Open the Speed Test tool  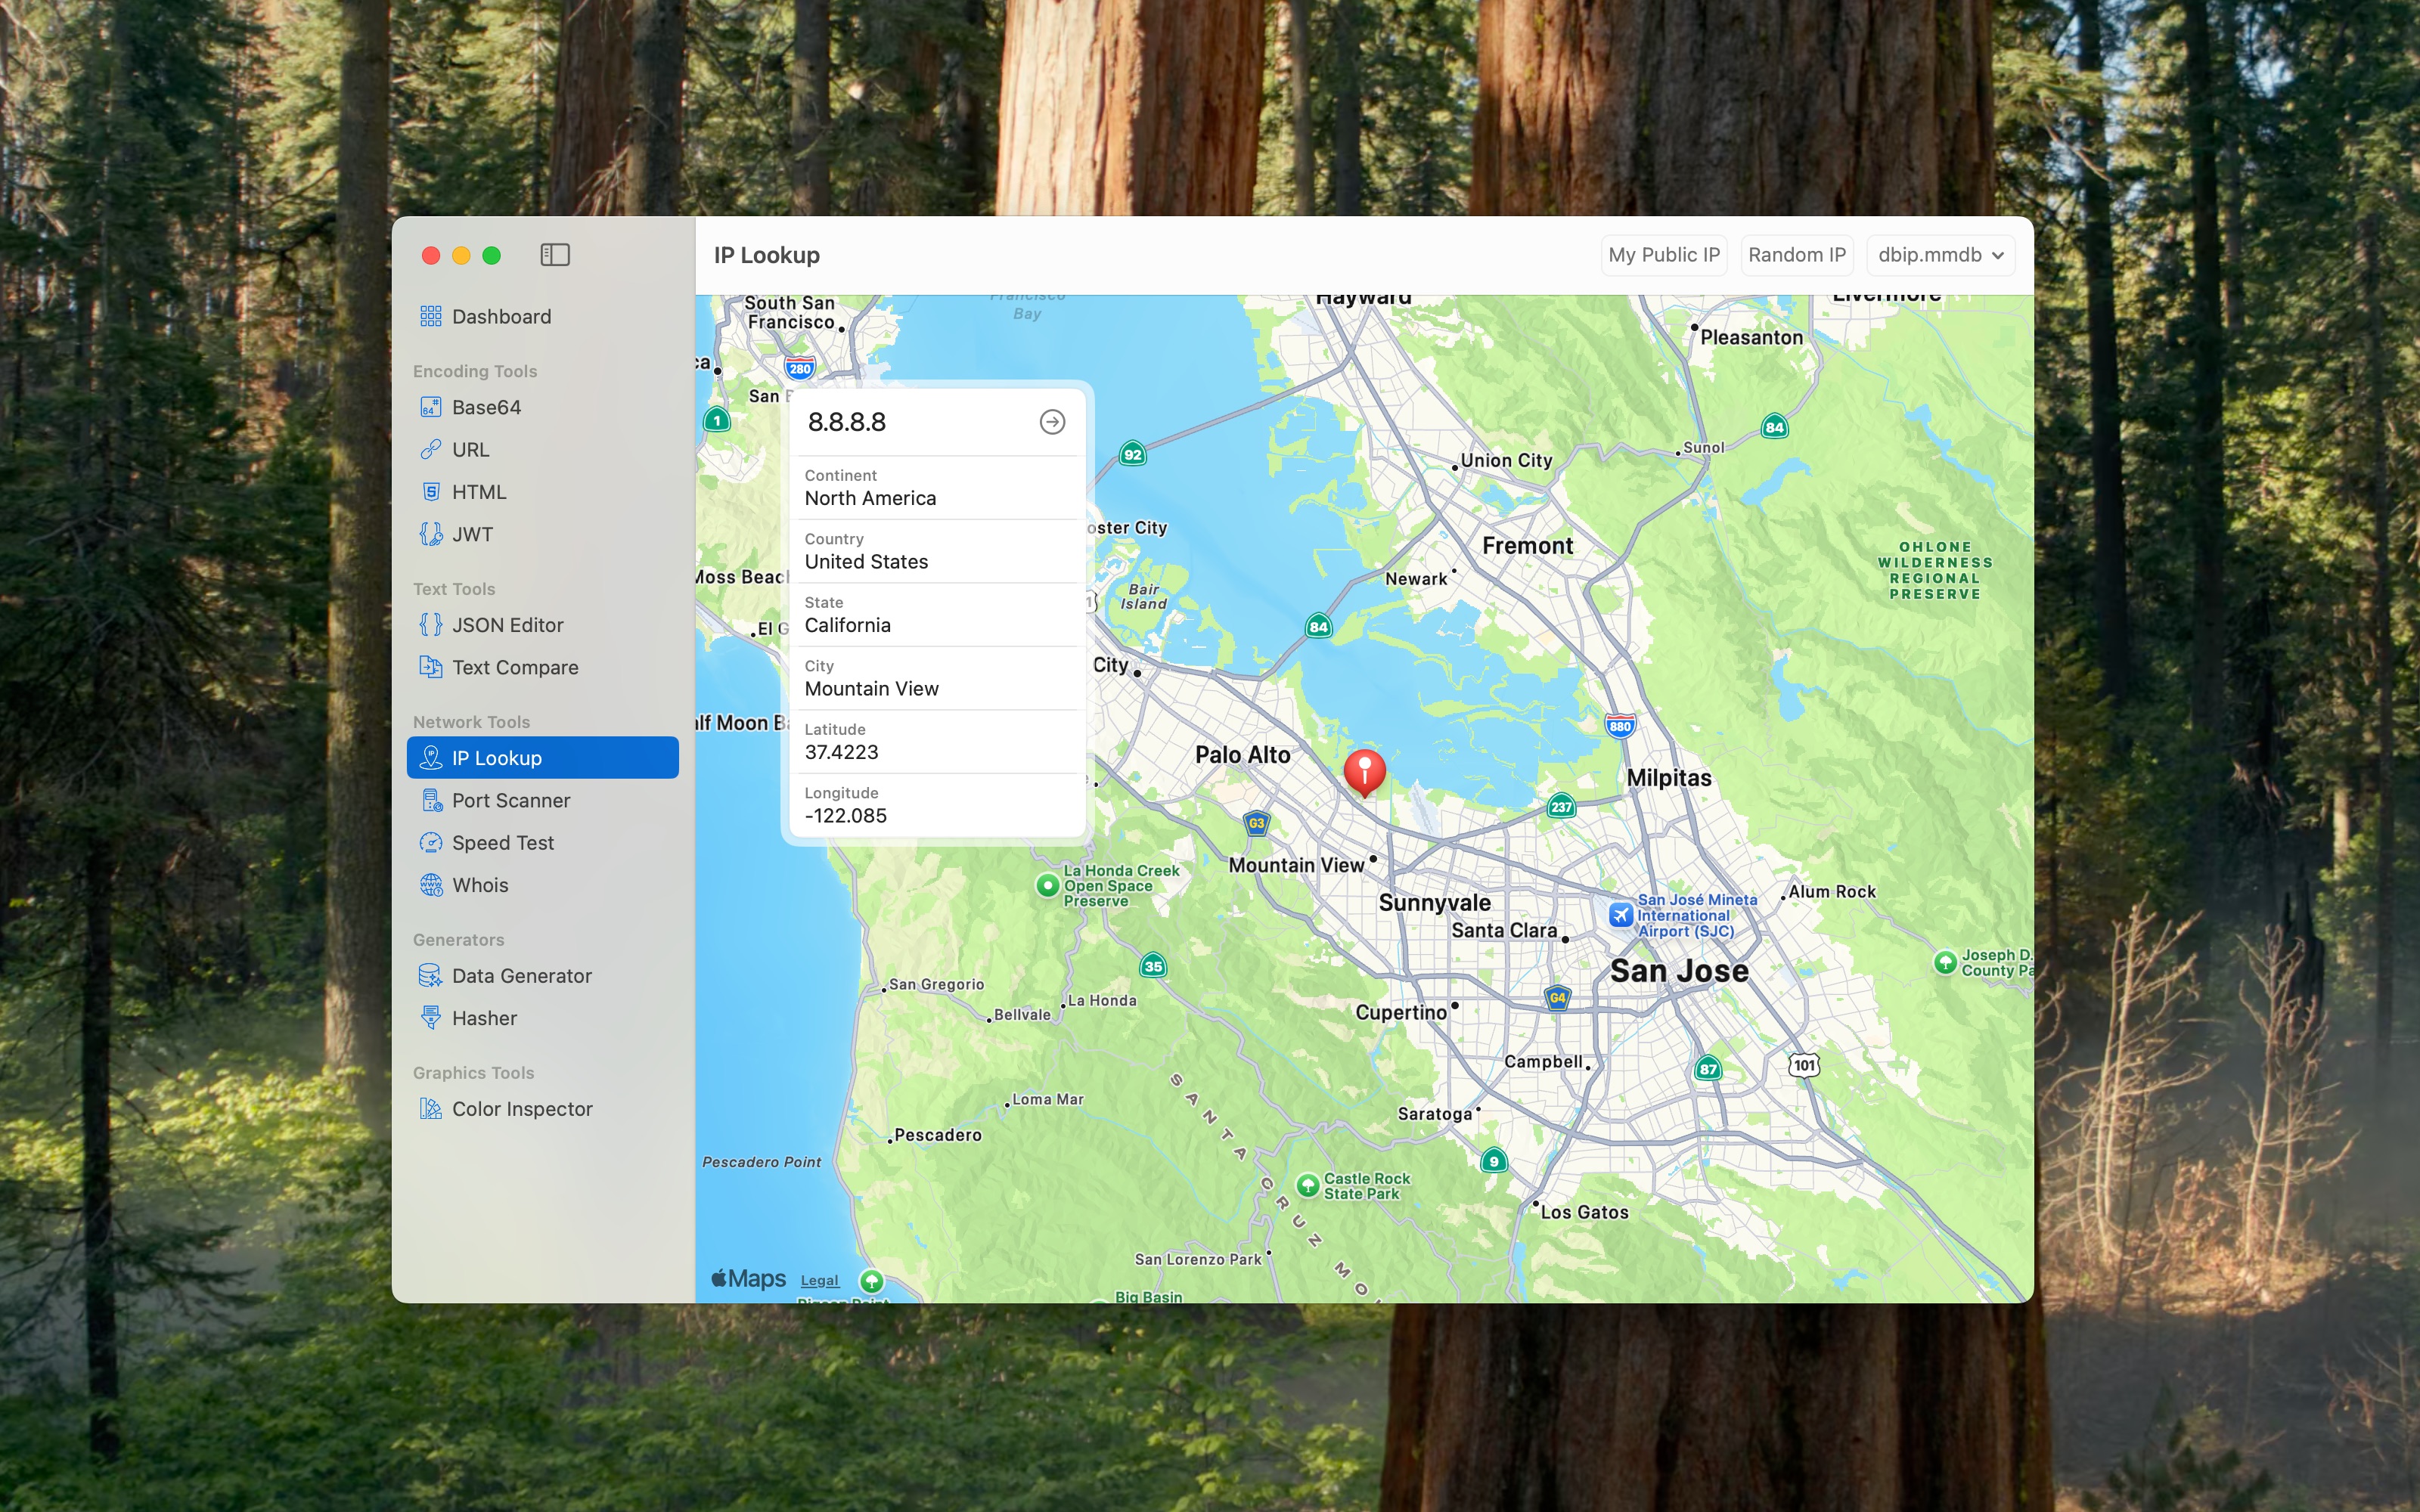click(x=502, y=843)
